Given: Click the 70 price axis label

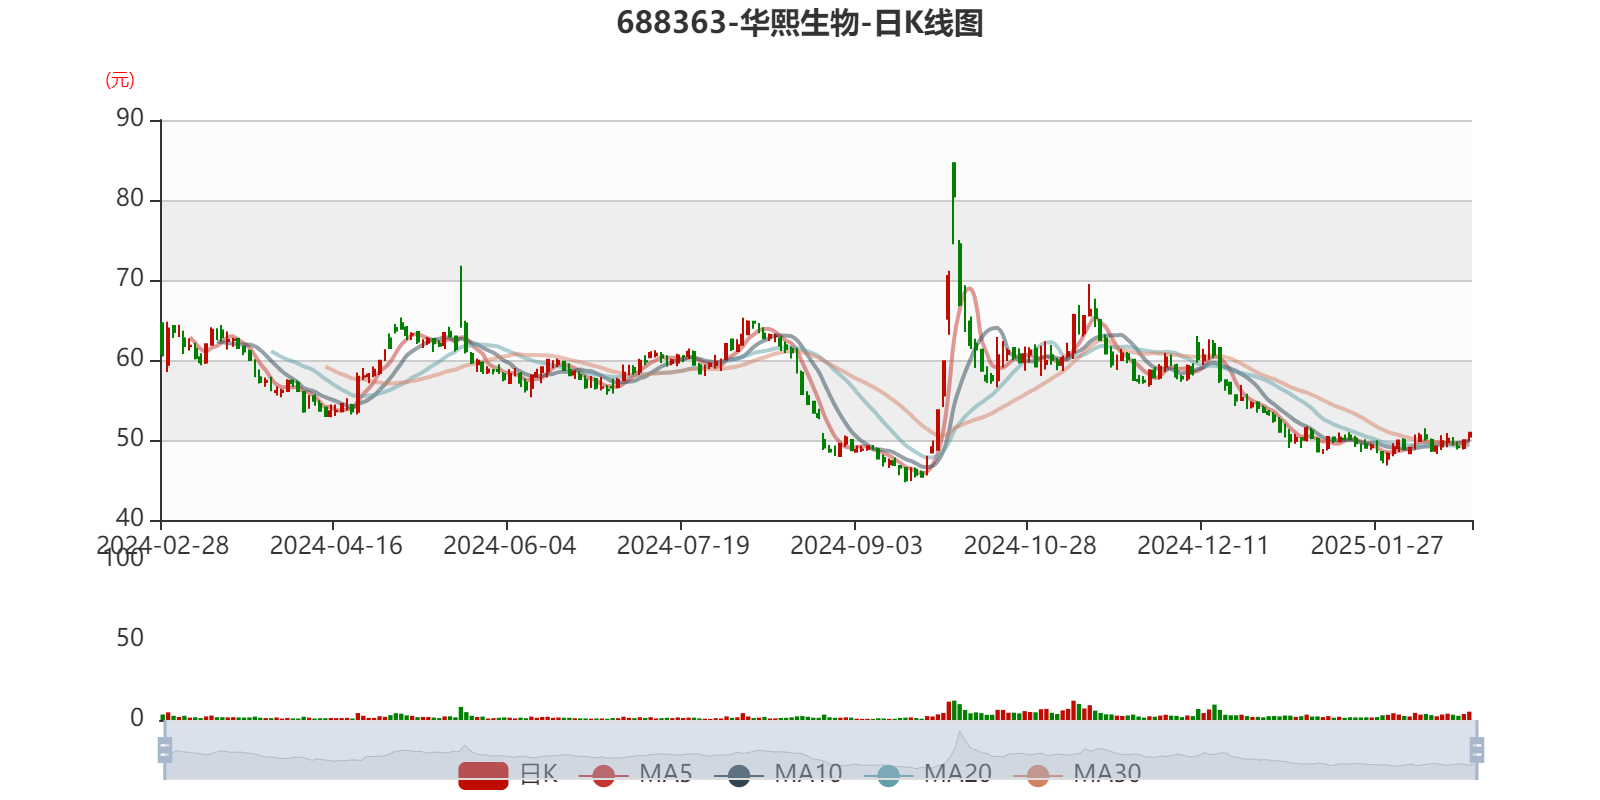Looking at the screenshot, I should click(130, 279).
